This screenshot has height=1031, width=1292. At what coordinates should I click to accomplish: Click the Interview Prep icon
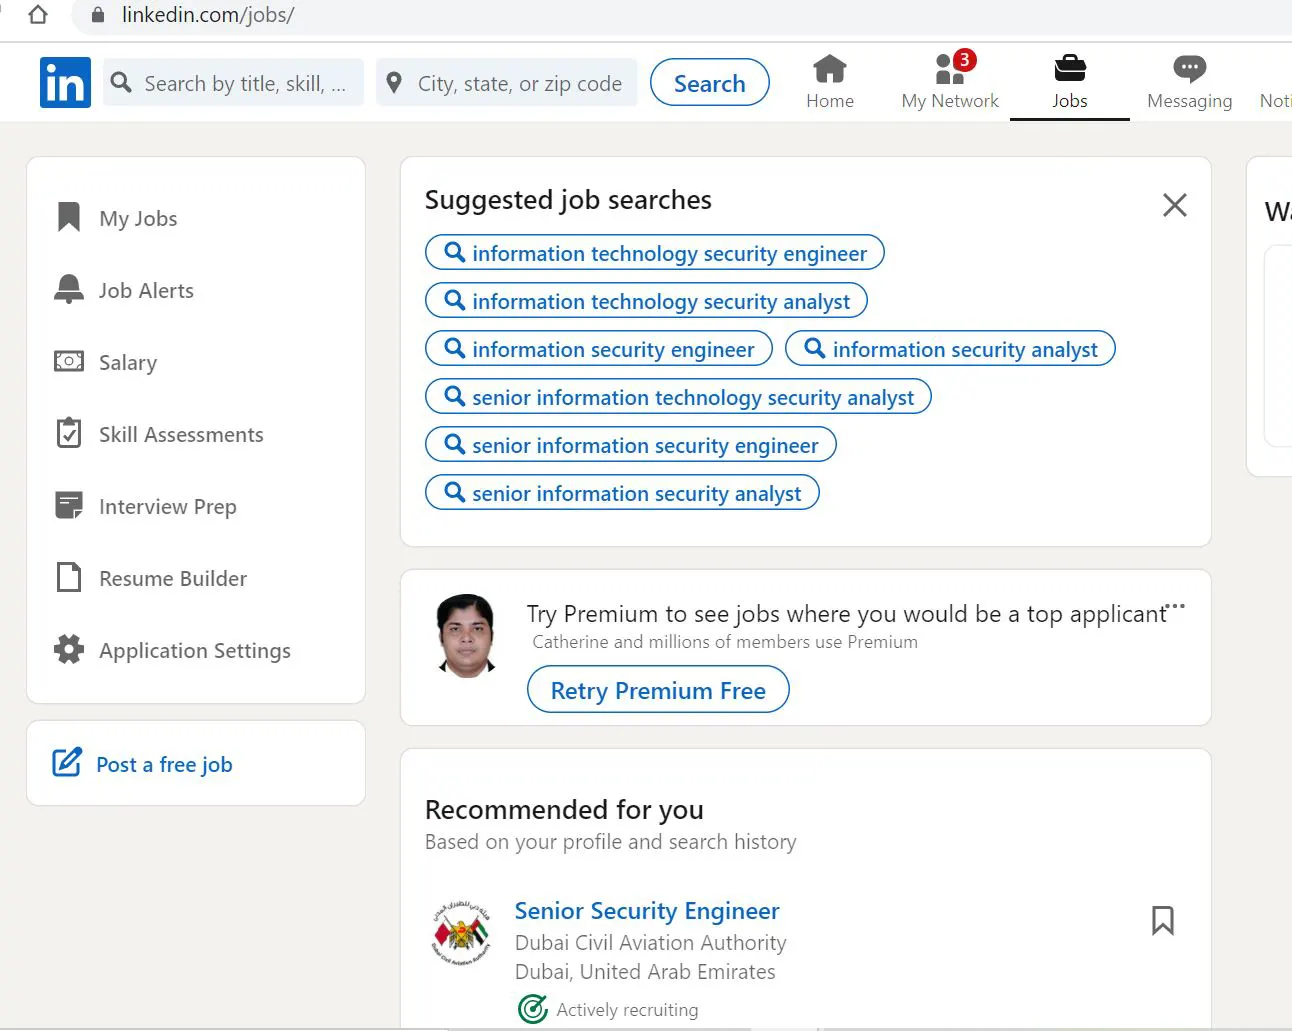pos(69,505)
